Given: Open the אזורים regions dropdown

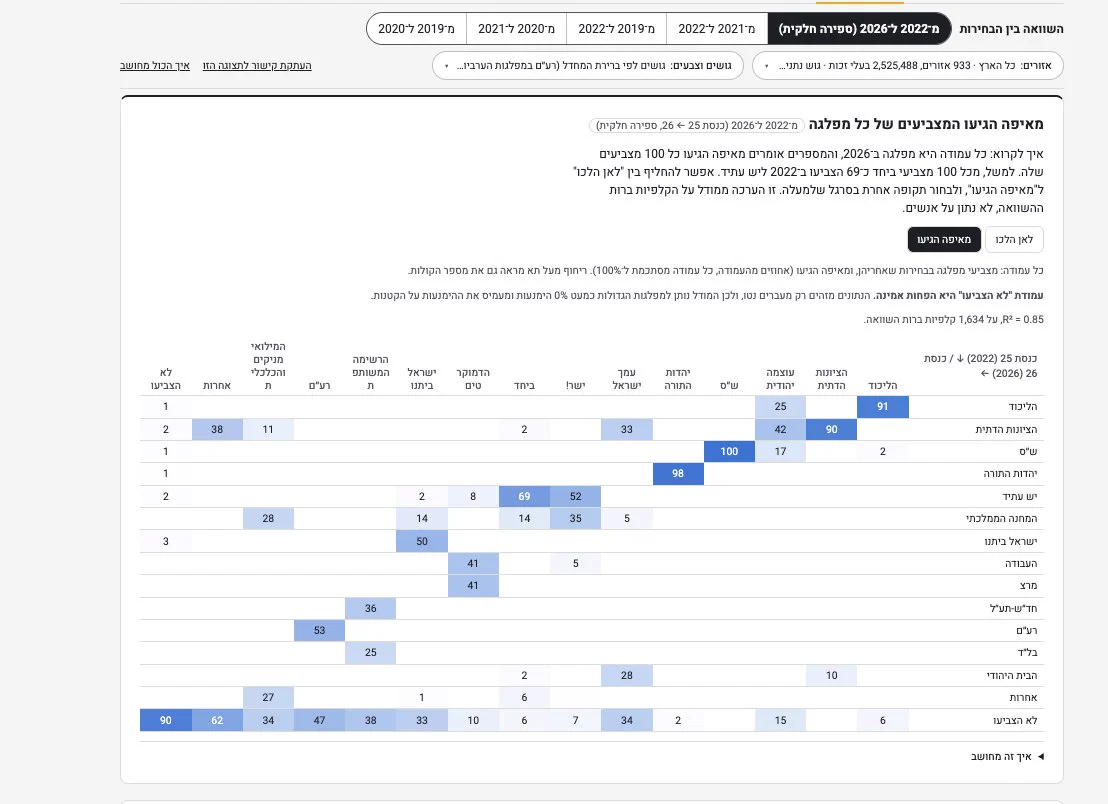Looking at the screenshot, I should click(x=907, y=66).
